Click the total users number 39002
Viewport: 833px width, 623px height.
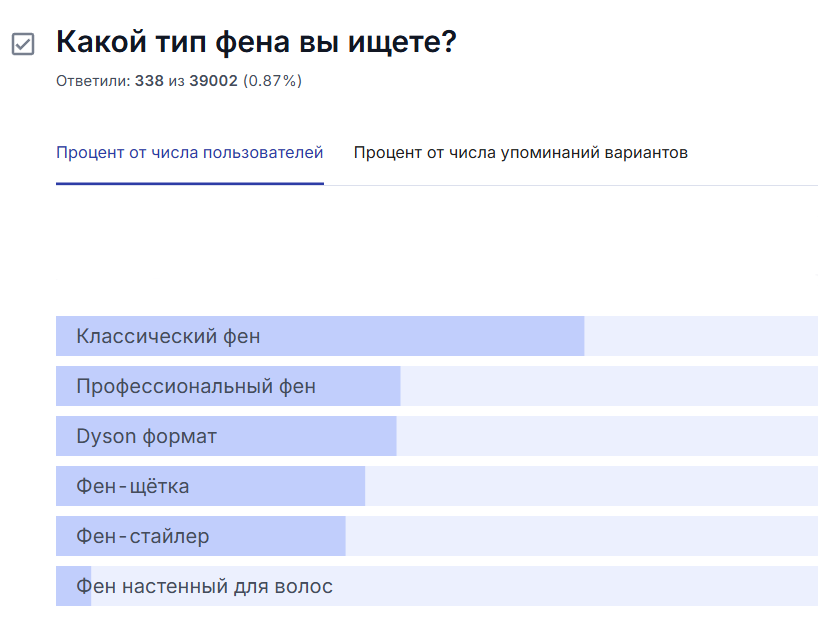(x=213, y=81)
